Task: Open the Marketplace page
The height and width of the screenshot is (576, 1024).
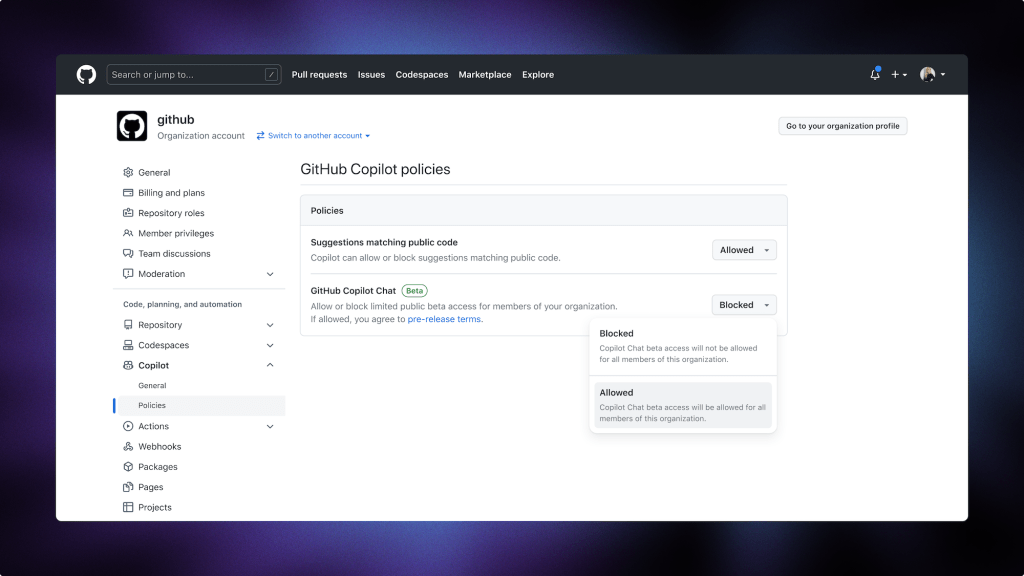Action: pos(485,74)
